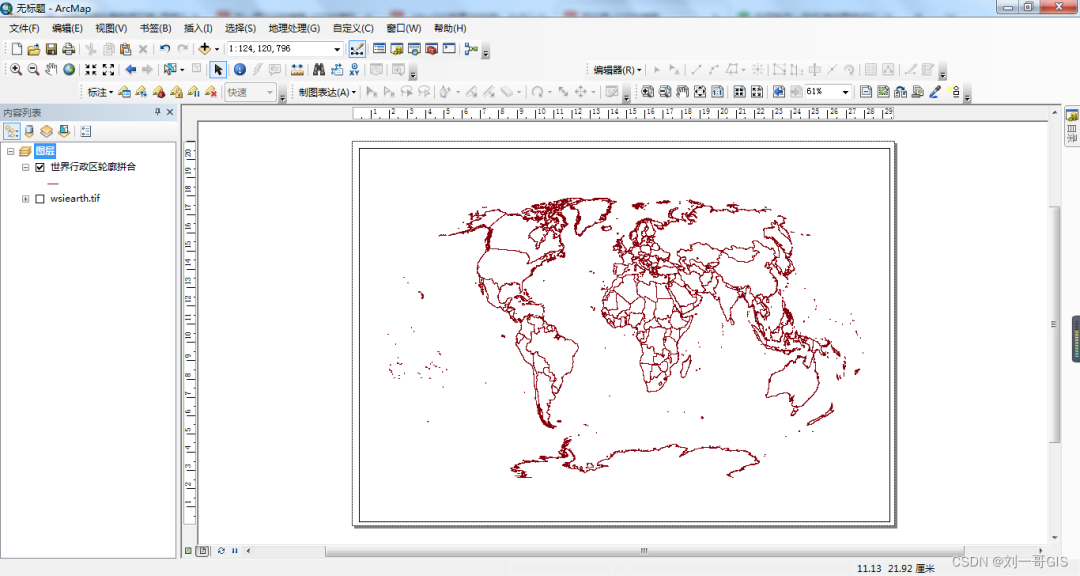The image size is (1080, 576).
Task: Undo the last action
Action: 165,49
